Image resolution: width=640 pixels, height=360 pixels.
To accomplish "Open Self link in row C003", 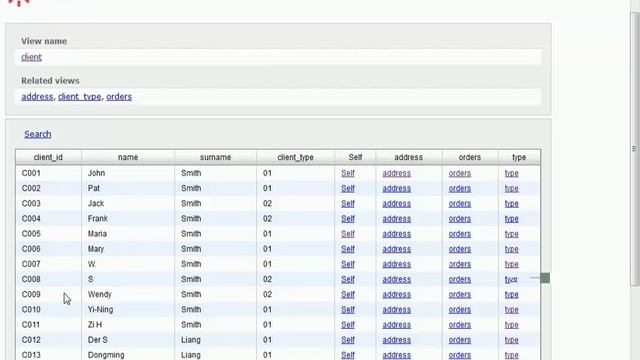I will pyautogui.click(x=348, y=204).
